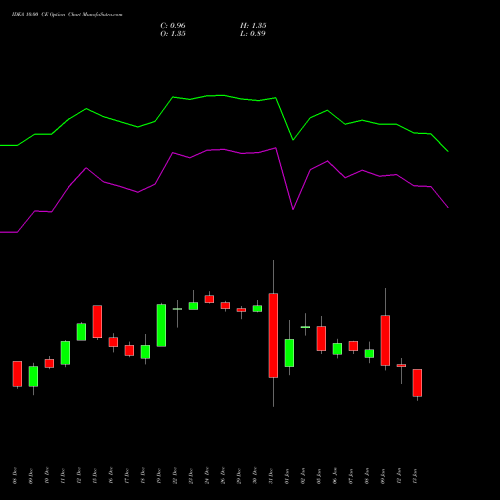The image size is (500, 500).
Task: Select the close value 'C: 0.96'
Action: coord(173,26)
